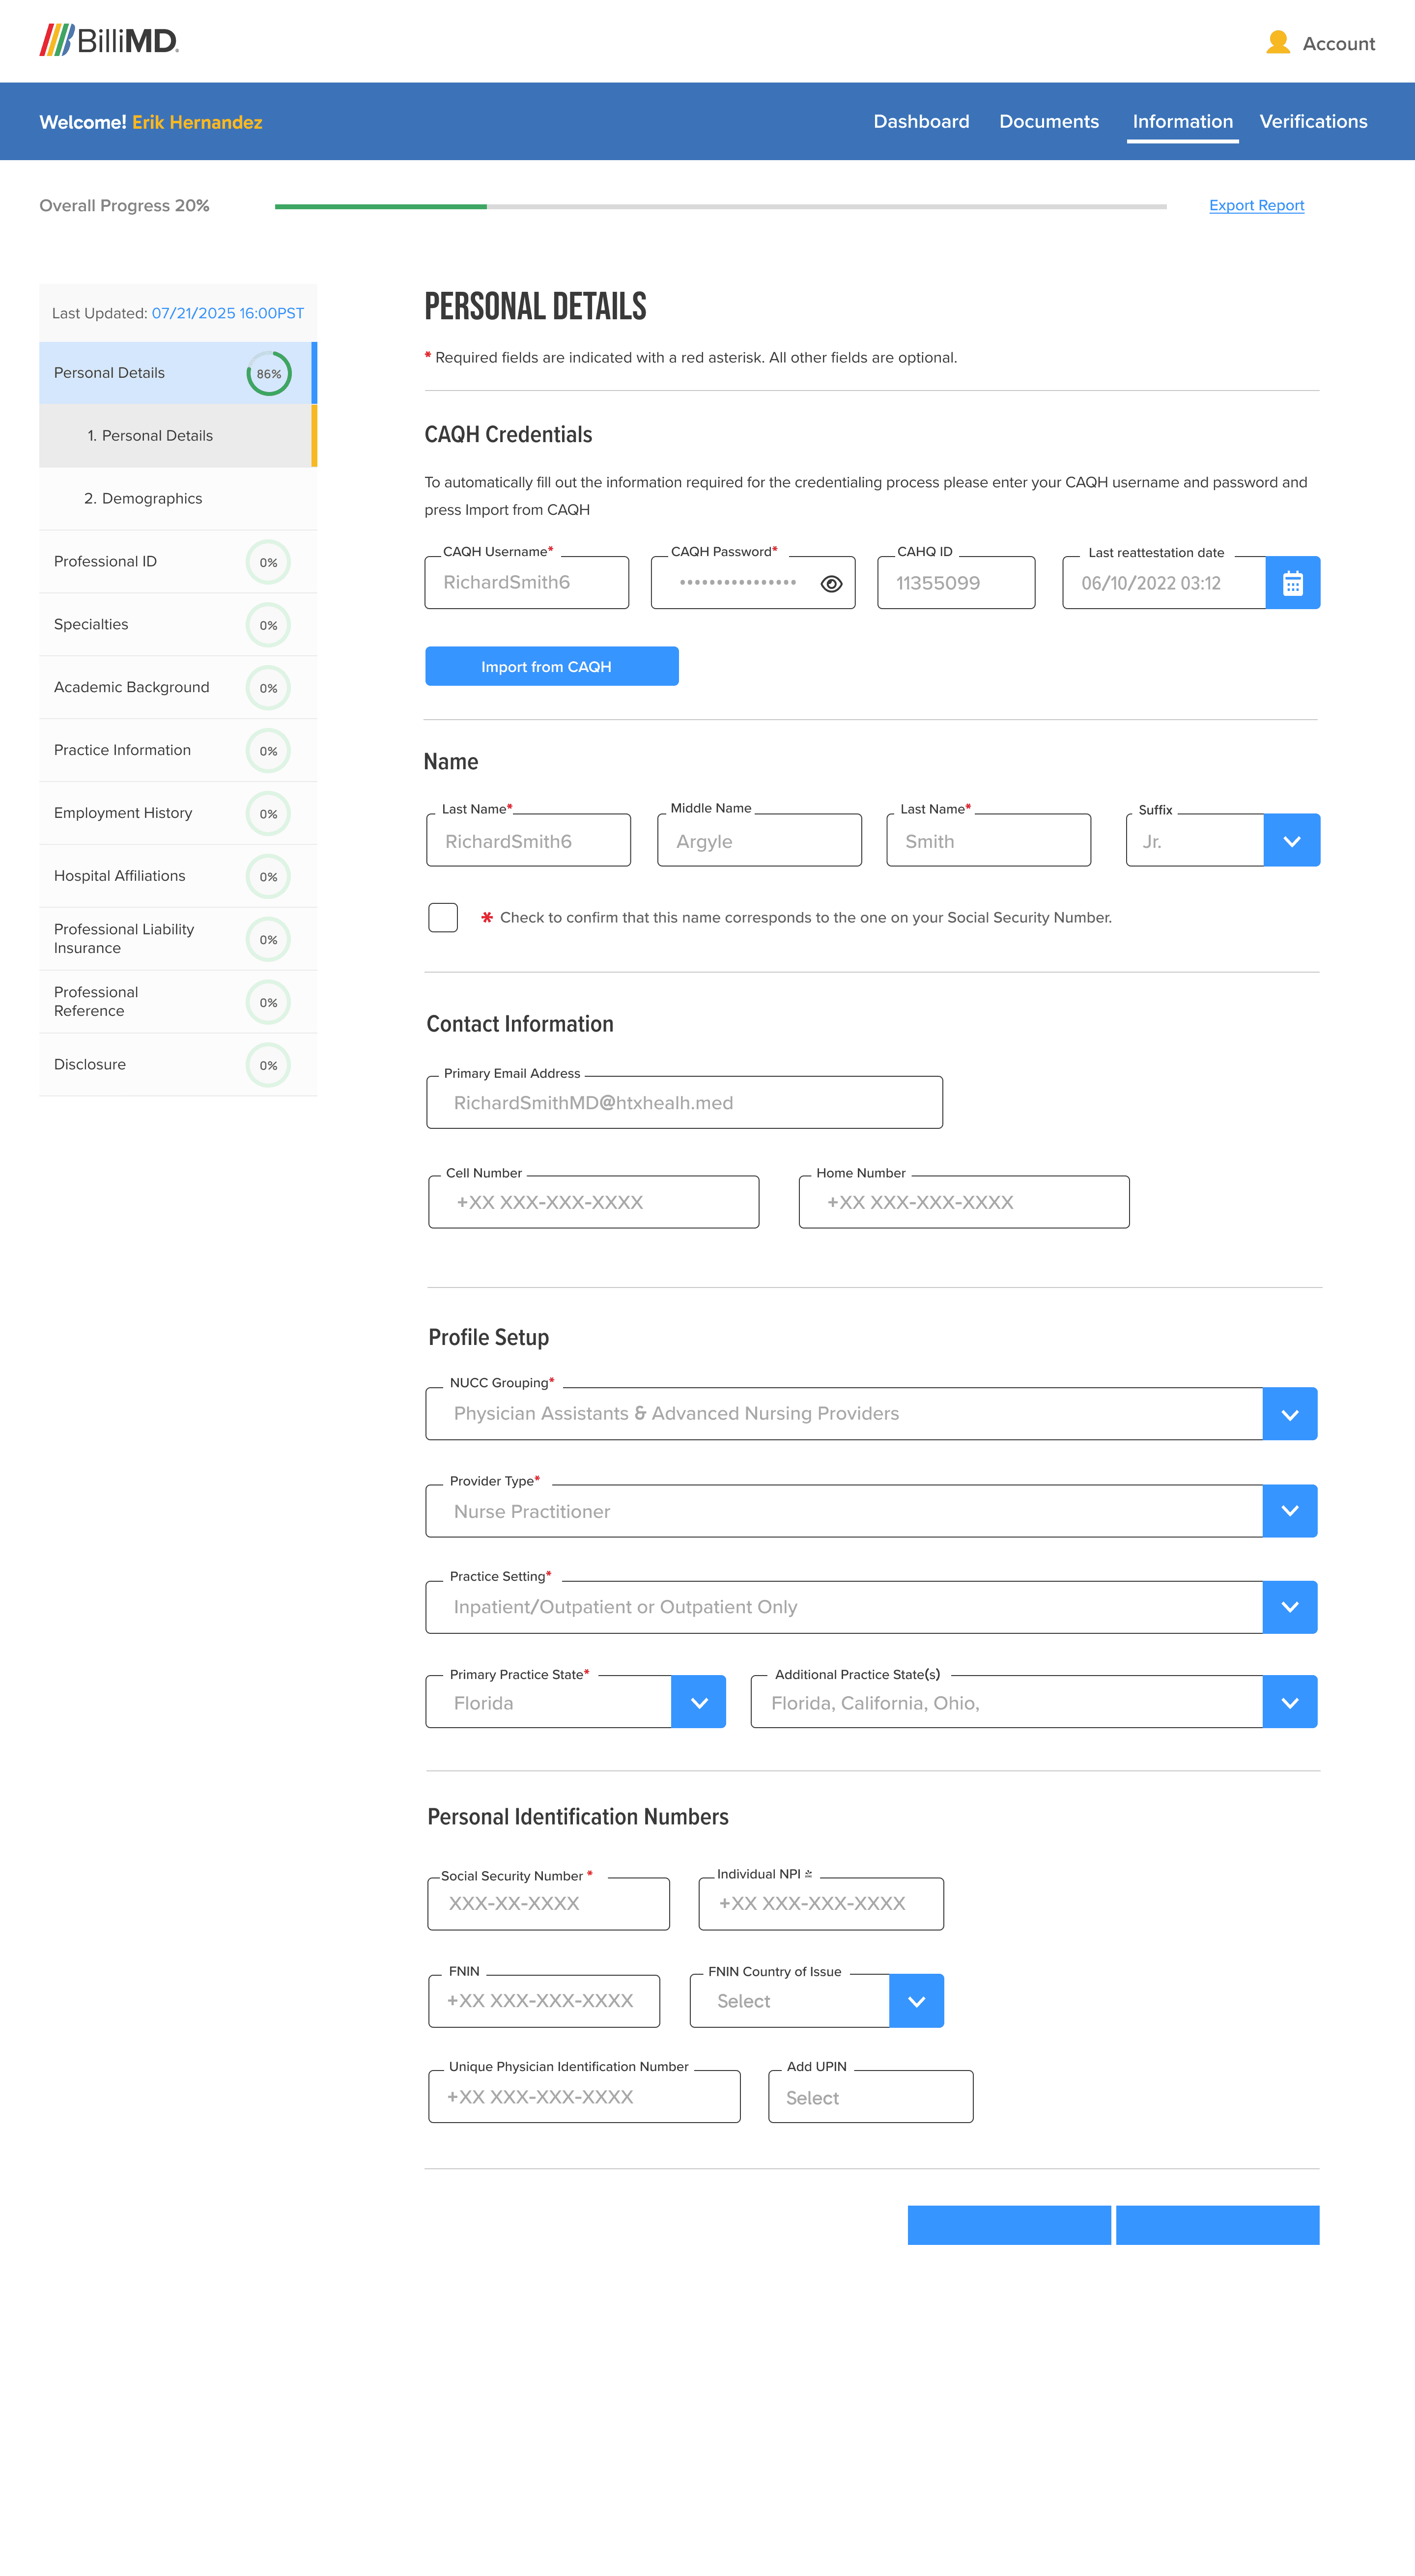Check the name confirmation checkbox
1415x2576 pixels.
point(443,917)
